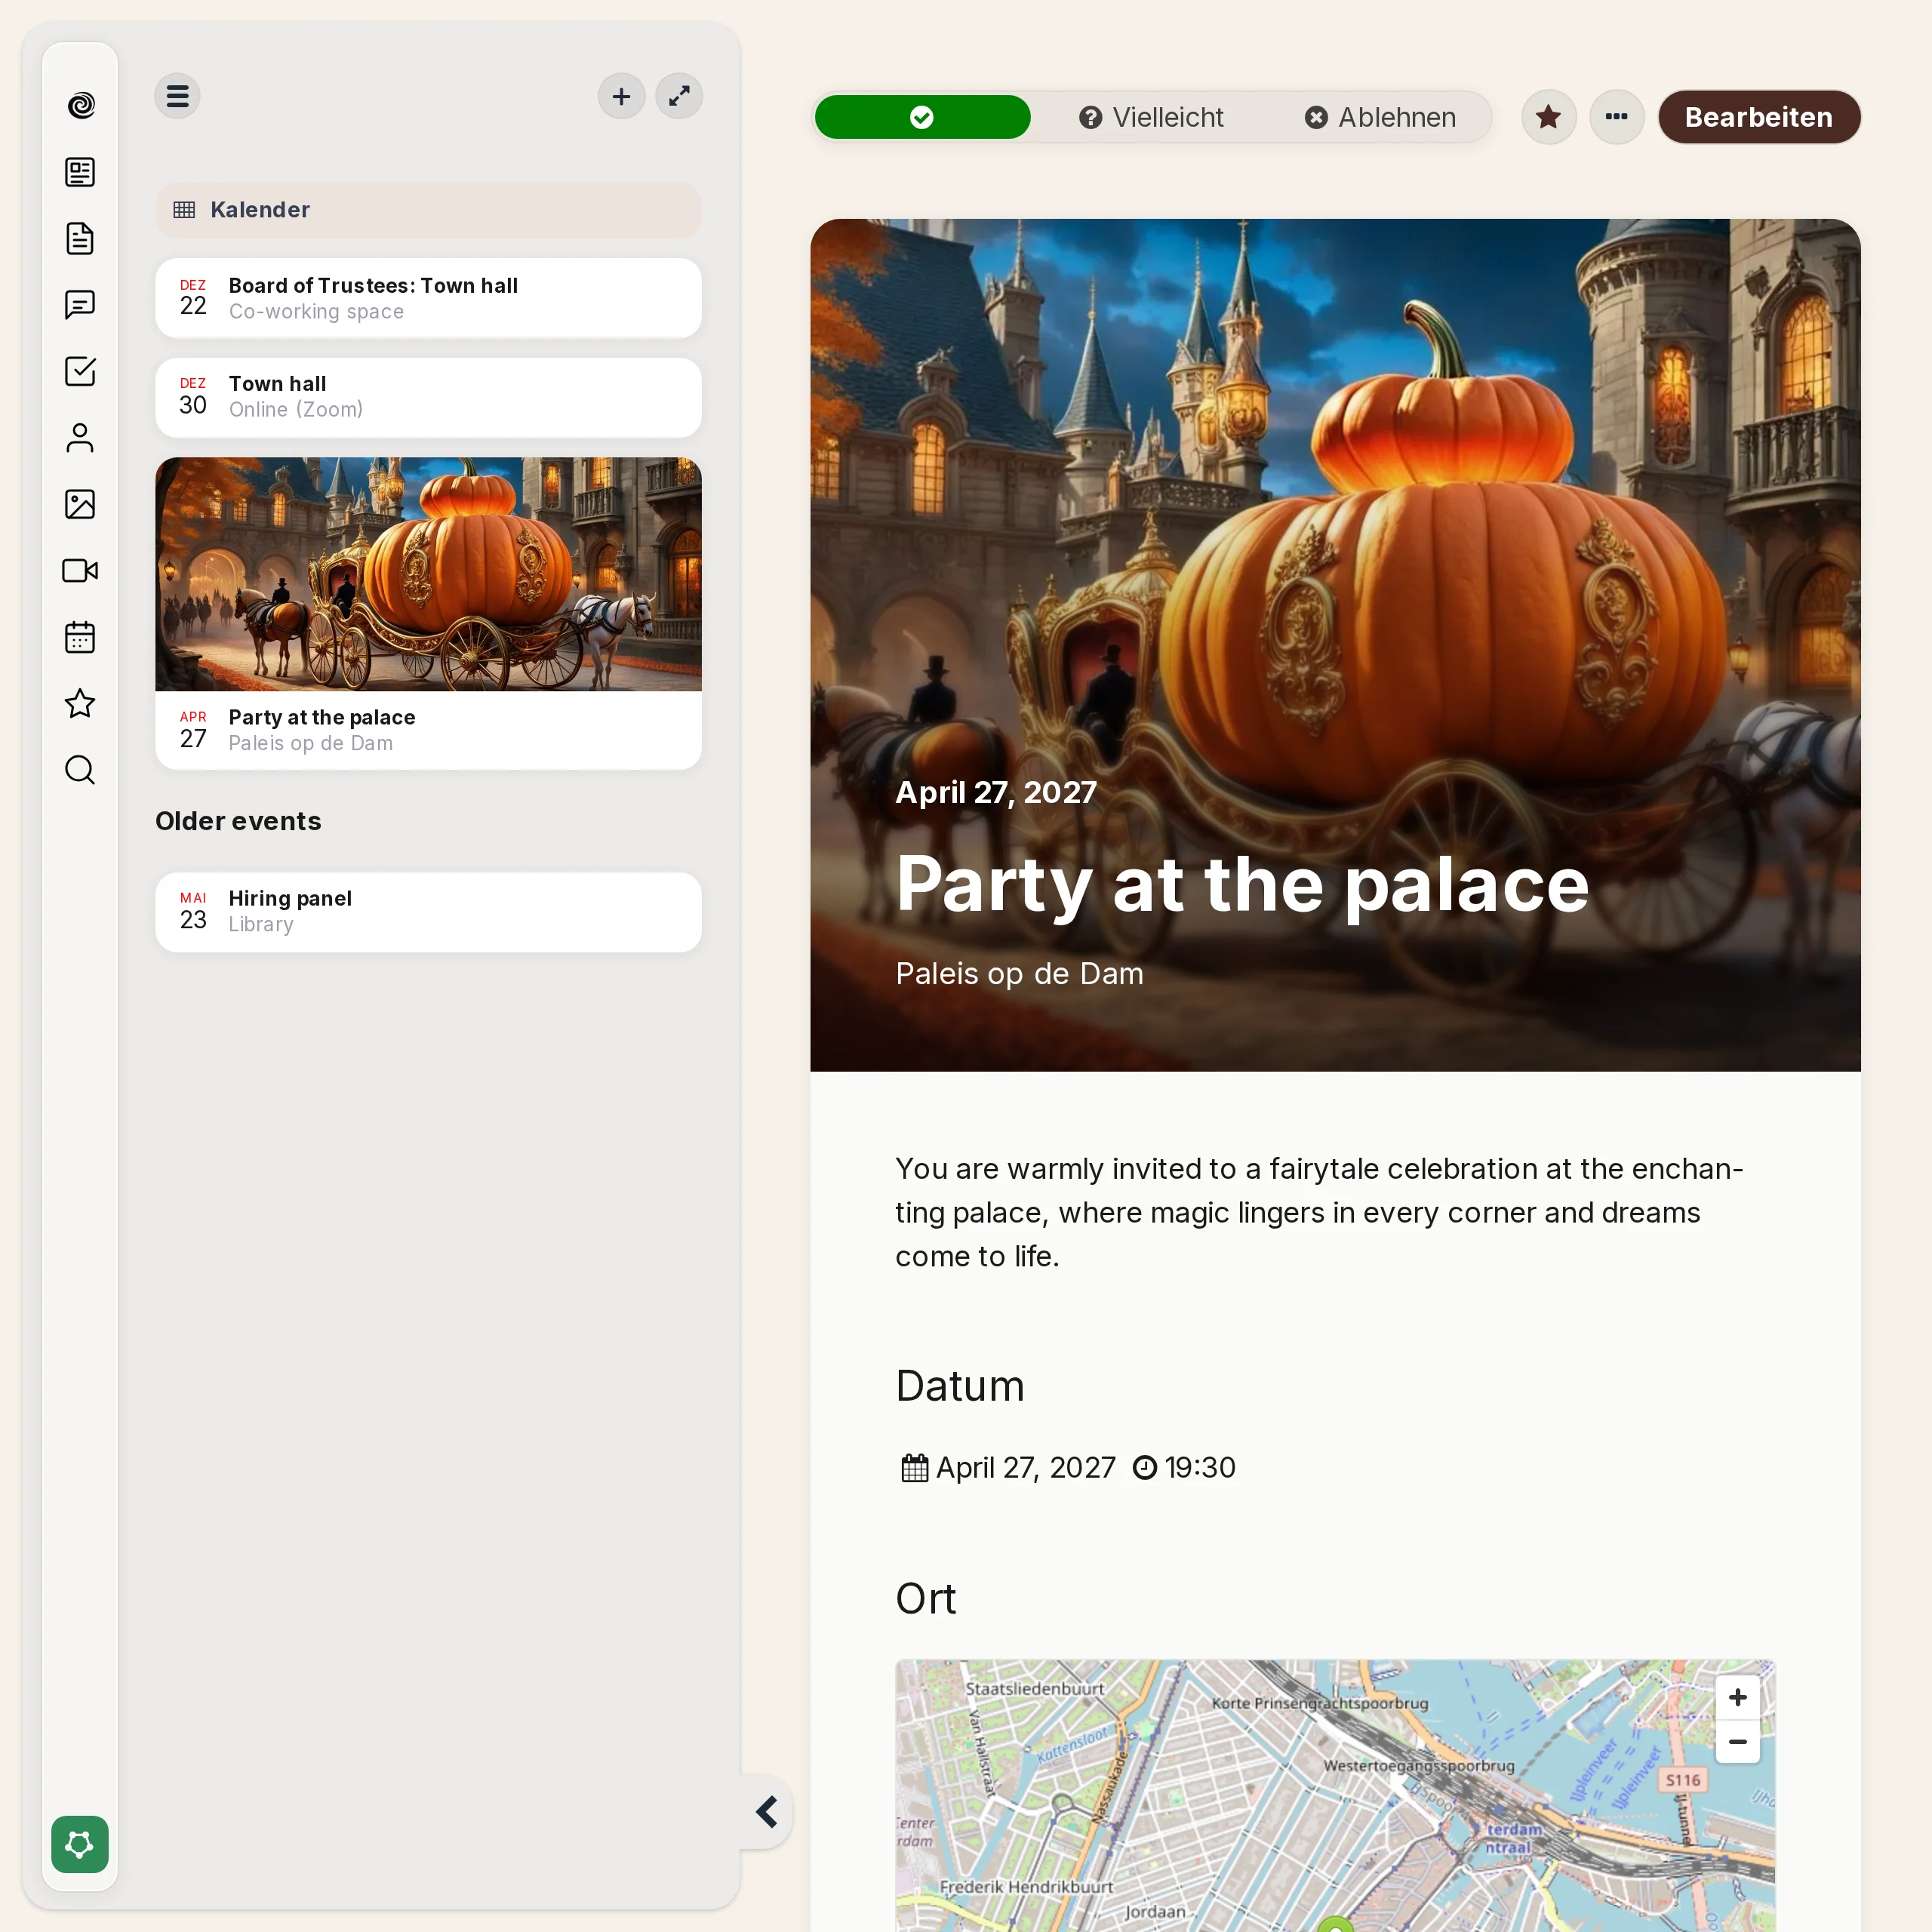
Task: Open Party at the palace list entry
Action: 428,730
